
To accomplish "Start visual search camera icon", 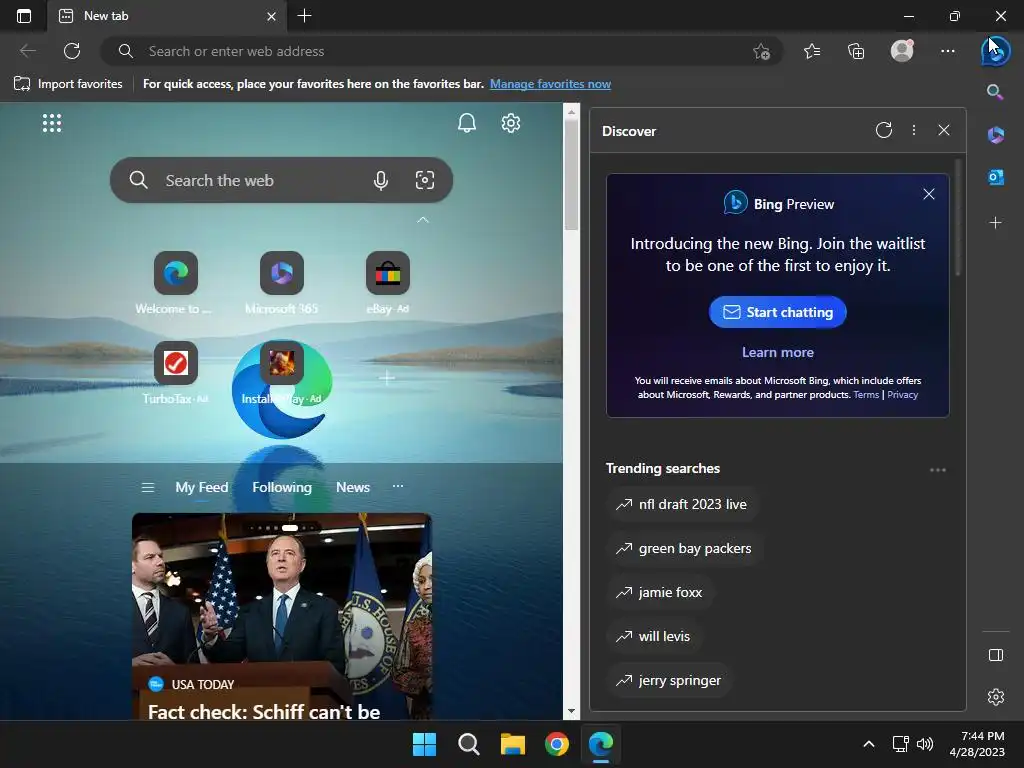I will pos(424,180).
